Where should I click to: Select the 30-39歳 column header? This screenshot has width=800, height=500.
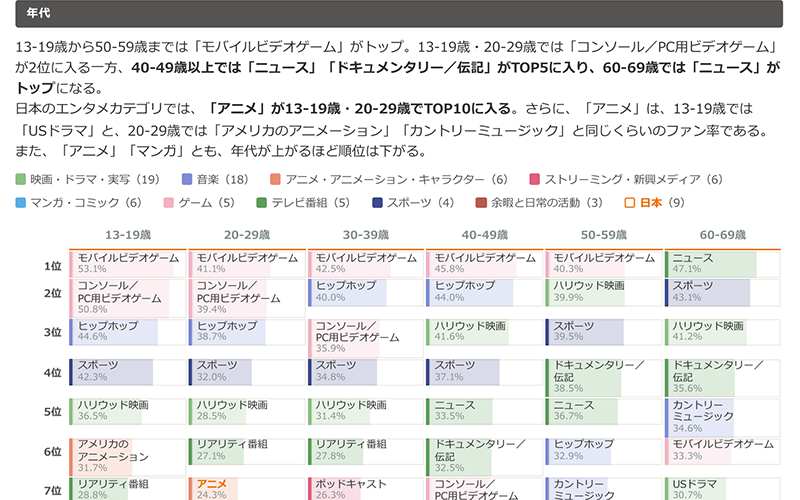click(366, 235)
